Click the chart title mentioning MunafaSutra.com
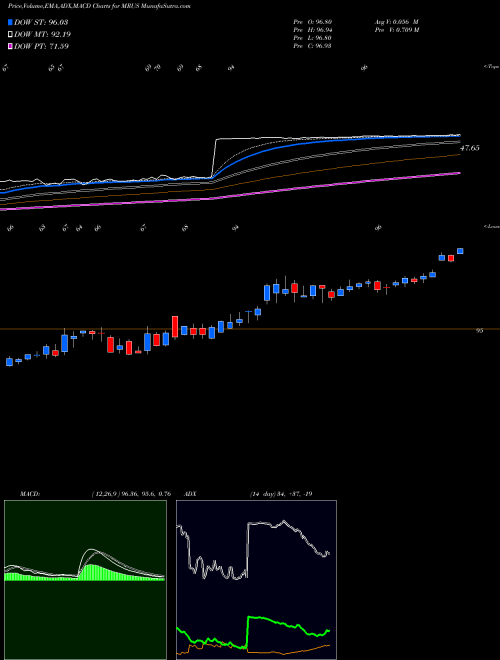Image resolution: width=500 pixels, height=660 pixels. [x=99, y=7]
